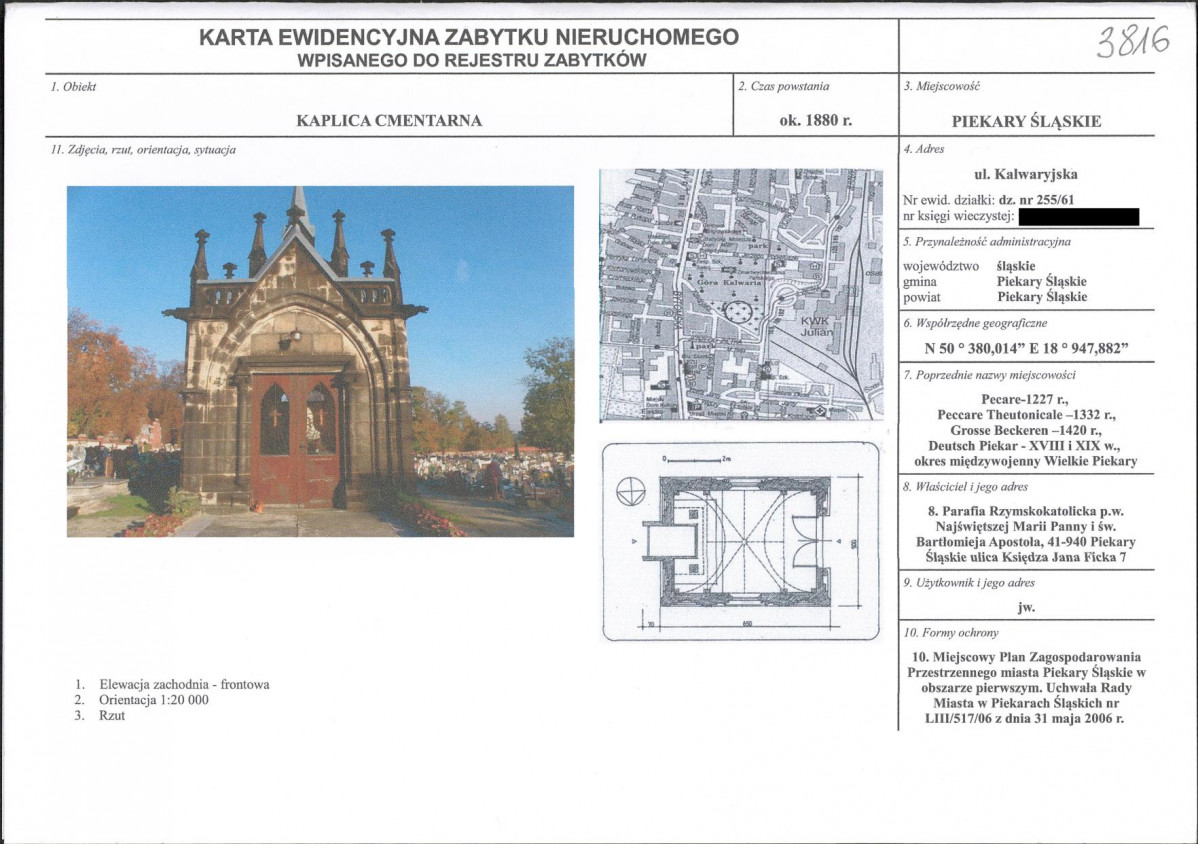Click the locality value "Piekary Śląskie"

[1026, 122]
